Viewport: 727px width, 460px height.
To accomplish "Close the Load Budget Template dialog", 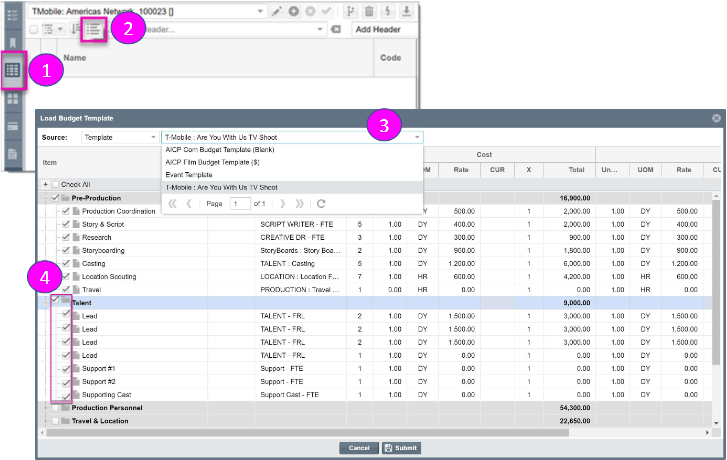I will pyautogui.click(x=716, y=118).
